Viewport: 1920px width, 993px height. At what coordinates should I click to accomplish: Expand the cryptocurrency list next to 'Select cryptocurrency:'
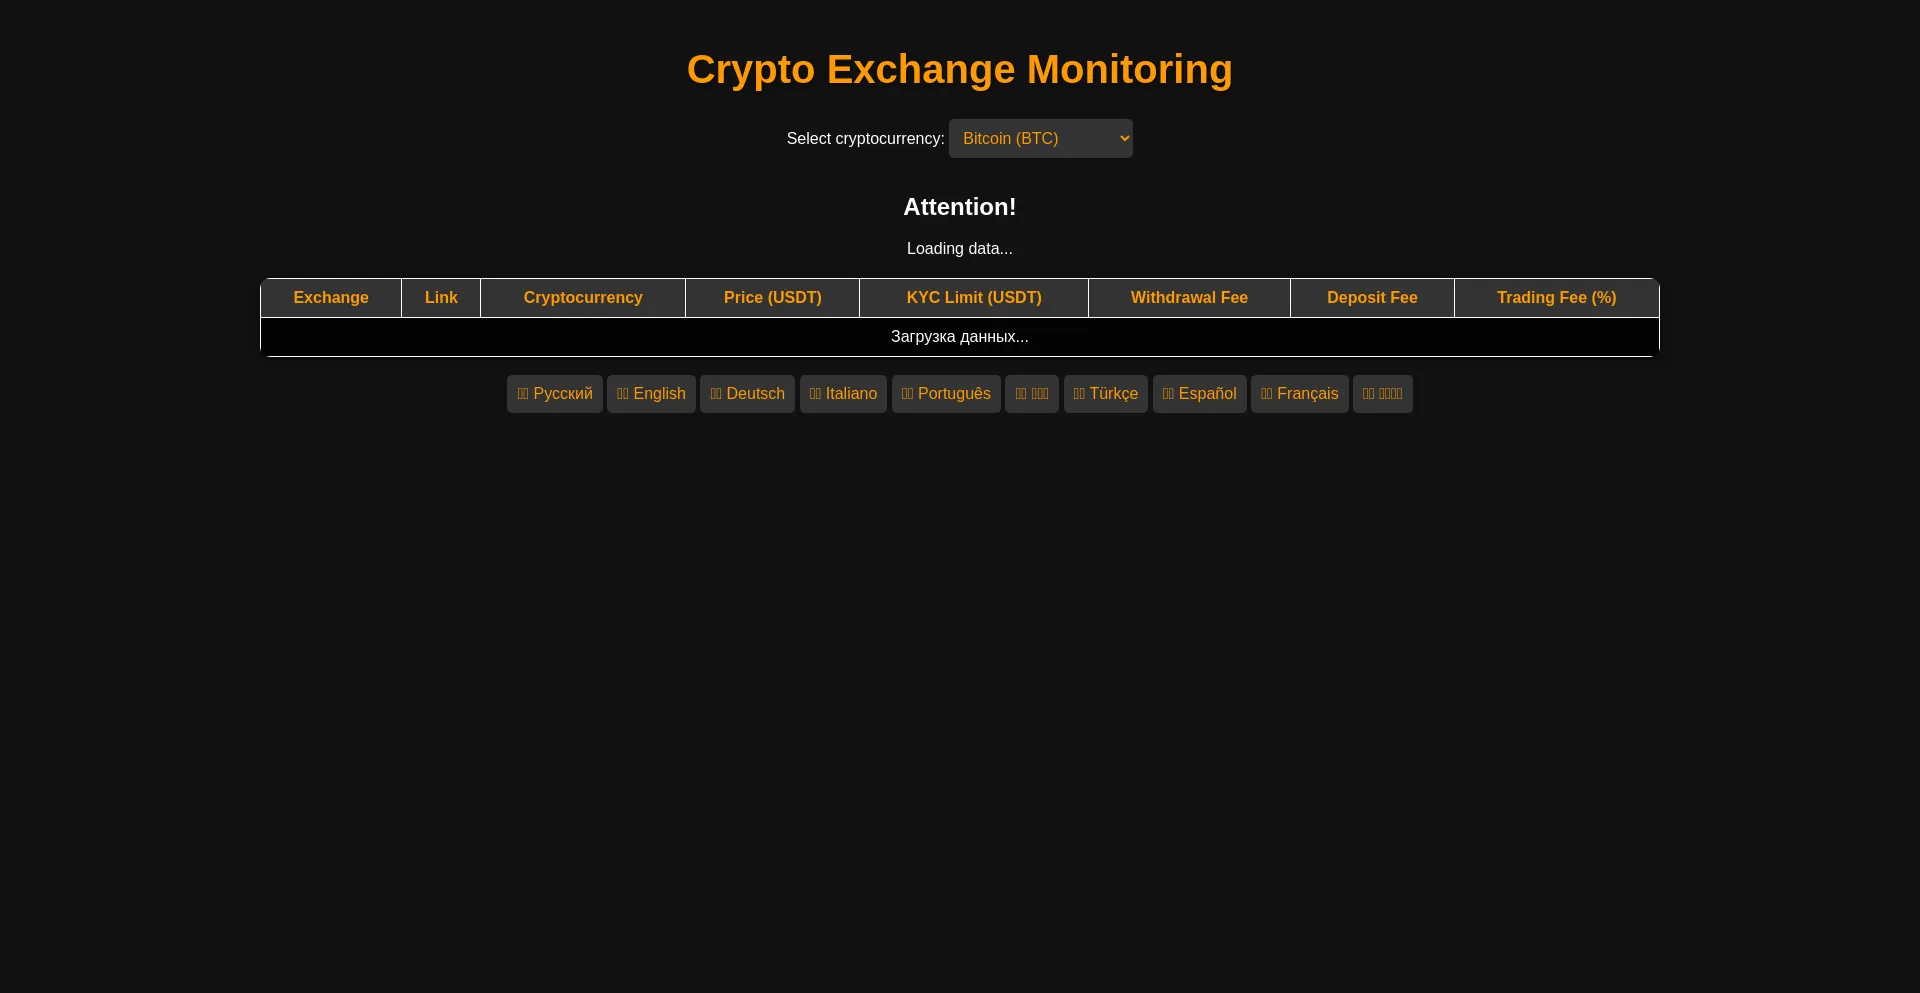pyautogui.click(x=1040, y=138)
